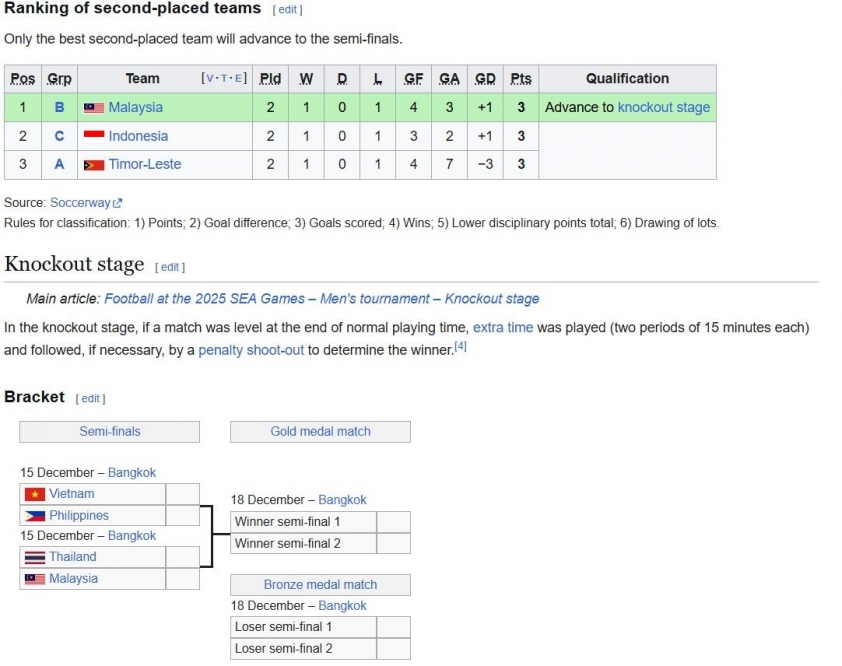
Task: Edit the Ranking of second-placed teams section
Action: [x=287, y=10]
